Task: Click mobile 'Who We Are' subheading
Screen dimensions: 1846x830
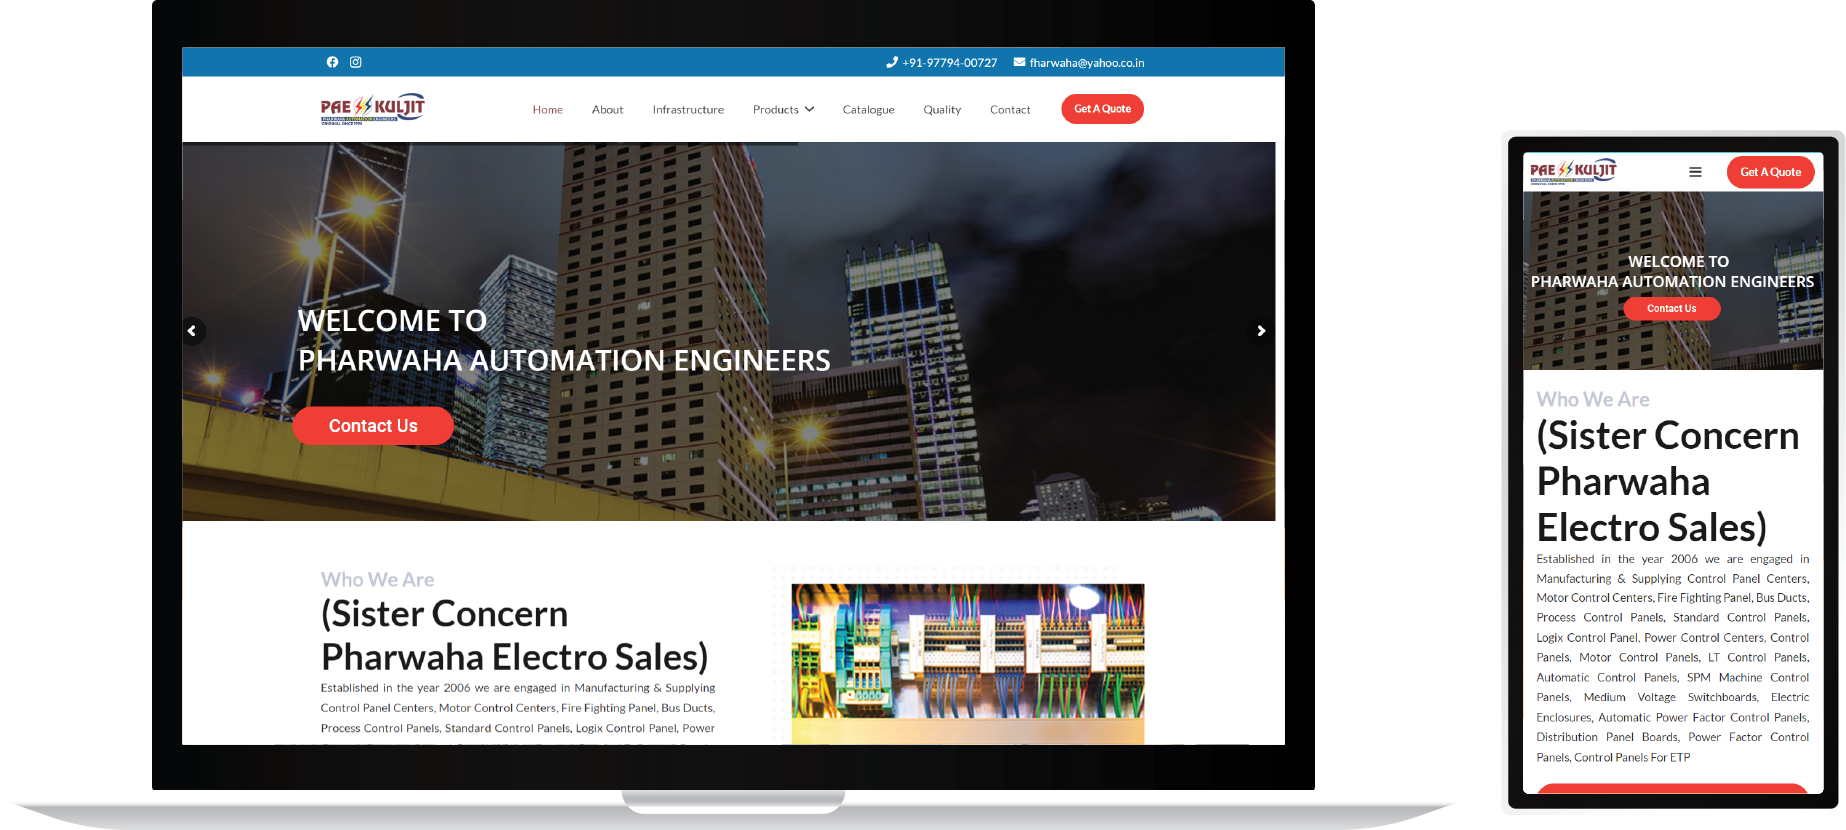Action: pyautogui.click(x=1593, y=400)
